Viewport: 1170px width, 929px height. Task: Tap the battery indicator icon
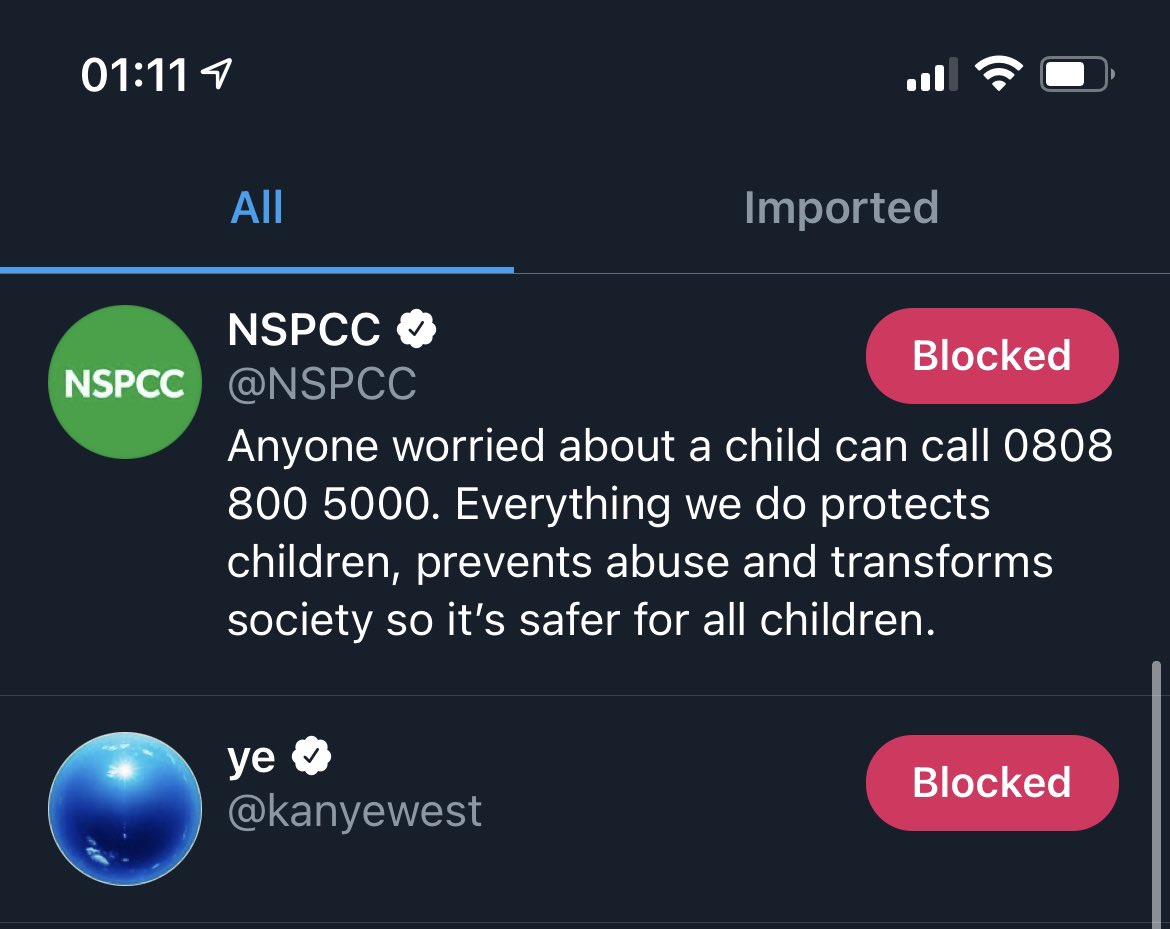tap(1077, 75)
